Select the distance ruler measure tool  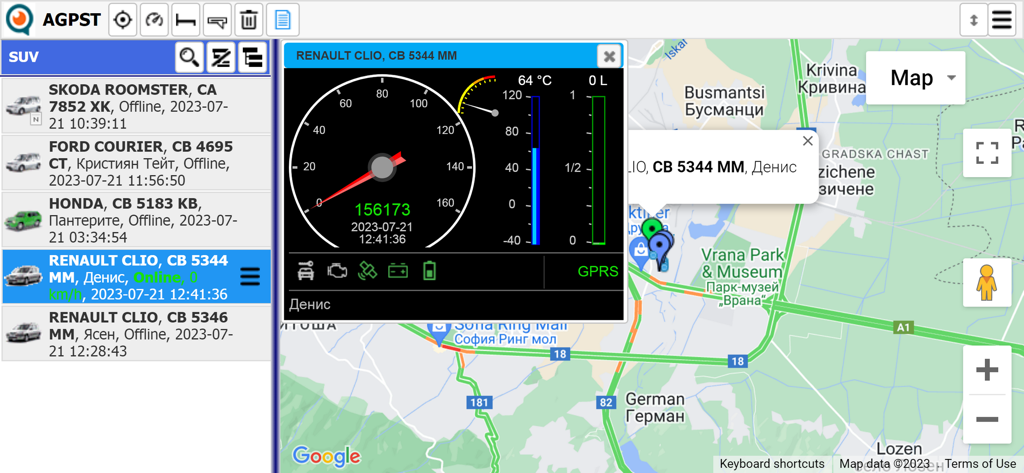tap(186, 20)
